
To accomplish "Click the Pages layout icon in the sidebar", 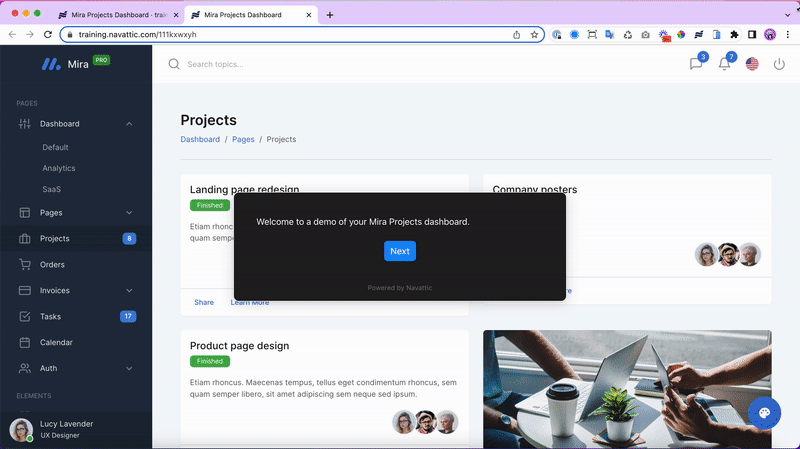I will pyautogui.click(x=24, y=213).
